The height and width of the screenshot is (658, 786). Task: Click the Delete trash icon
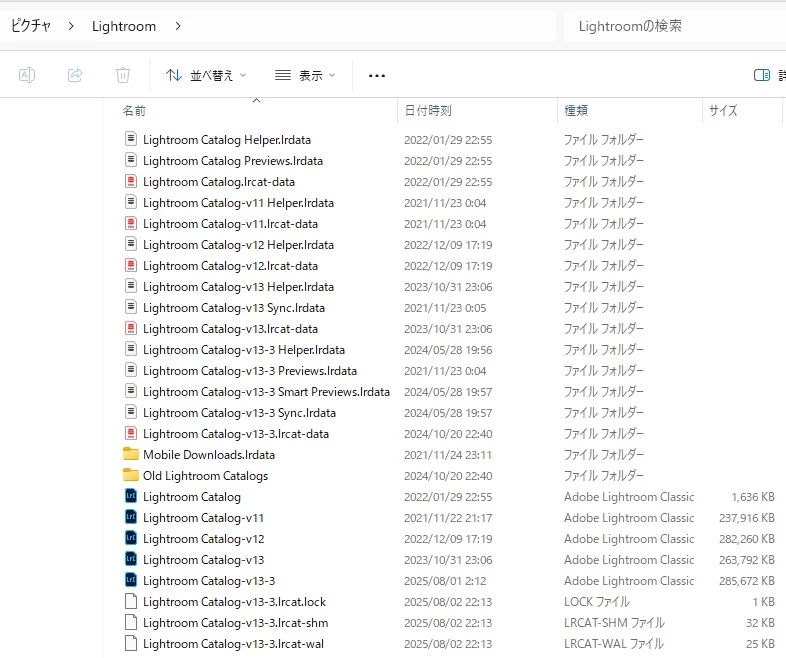(123, 75)
